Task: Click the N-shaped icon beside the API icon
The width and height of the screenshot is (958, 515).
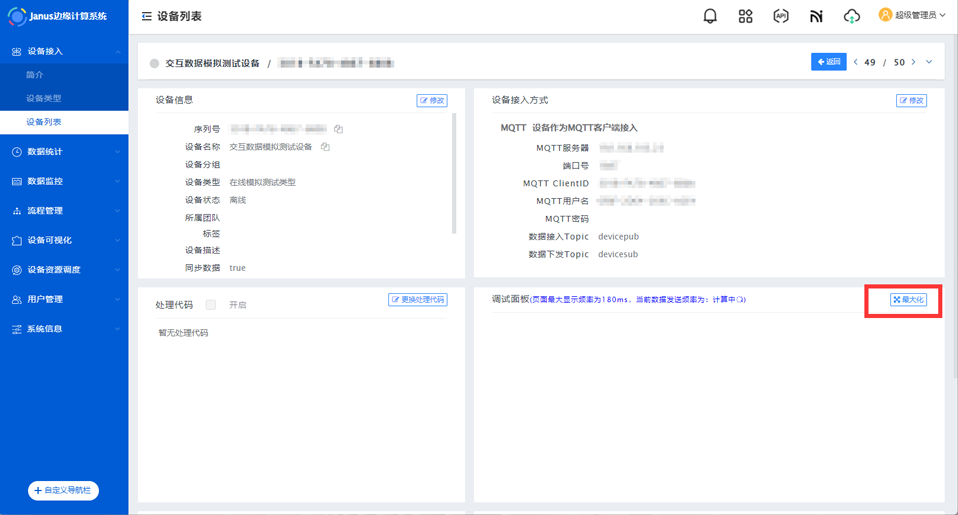Action: point(816,16)
